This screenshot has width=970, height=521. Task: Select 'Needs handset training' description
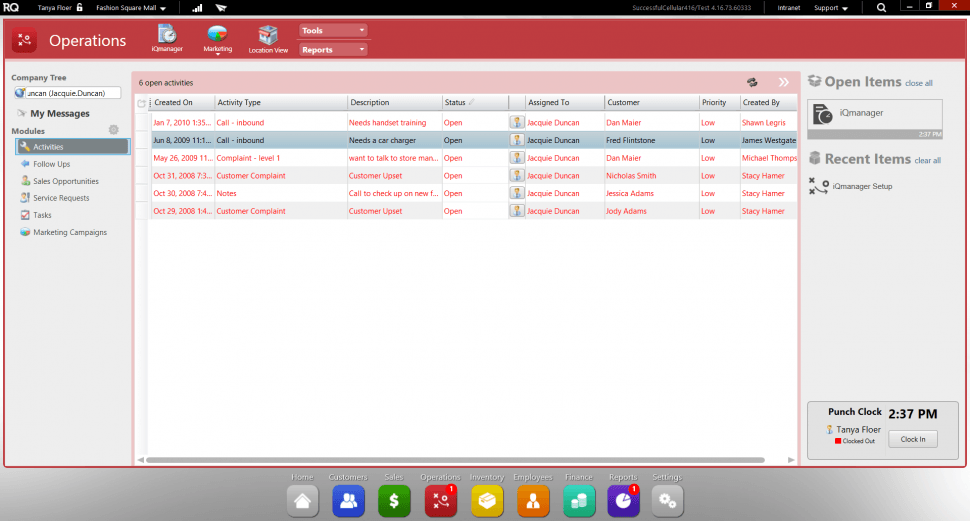(x=387, y=123)
